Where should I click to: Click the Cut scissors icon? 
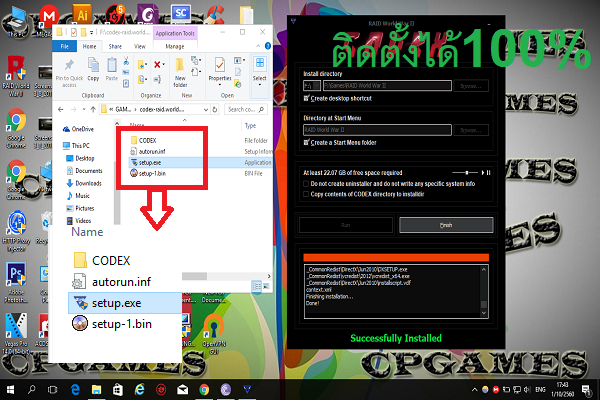[x=126, y=60]
